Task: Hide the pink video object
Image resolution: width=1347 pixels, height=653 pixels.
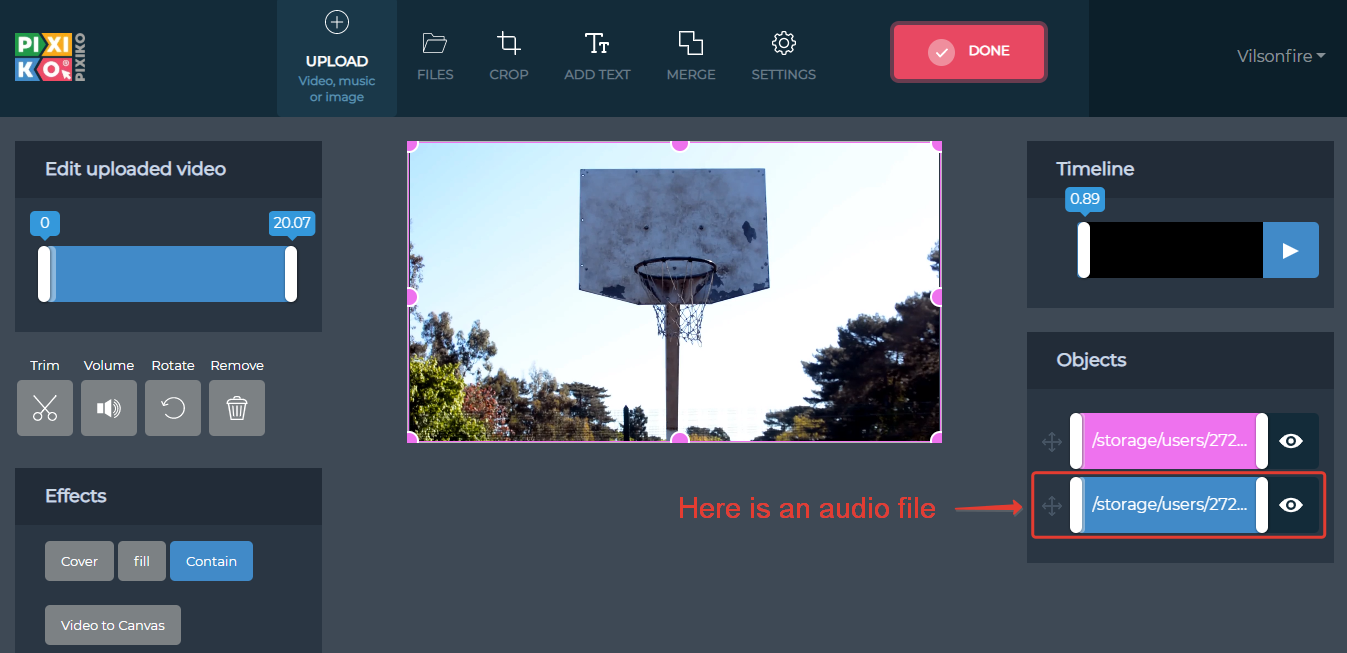Action: pyautogui.click(x=1291, y=441)
